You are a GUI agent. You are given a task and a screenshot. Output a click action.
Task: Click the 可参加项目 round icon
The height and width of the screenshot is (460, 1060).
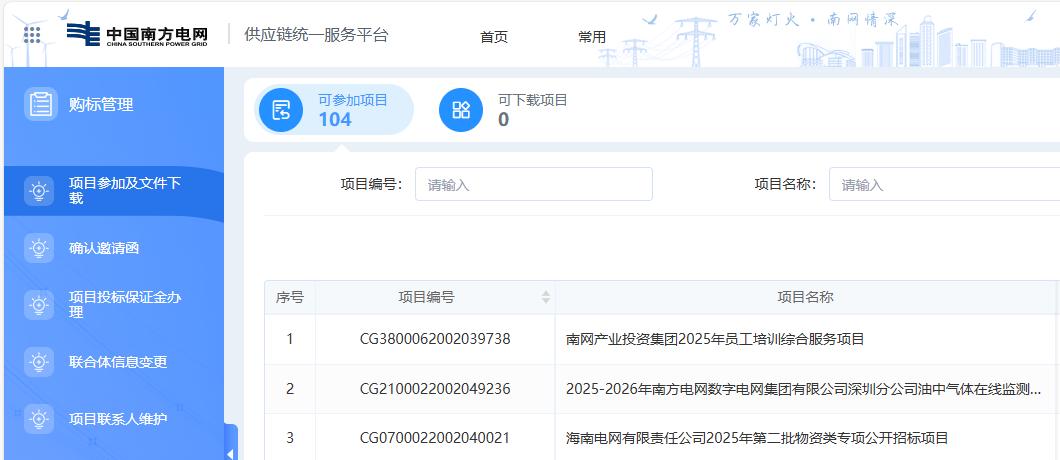click(x=281, y=110)
